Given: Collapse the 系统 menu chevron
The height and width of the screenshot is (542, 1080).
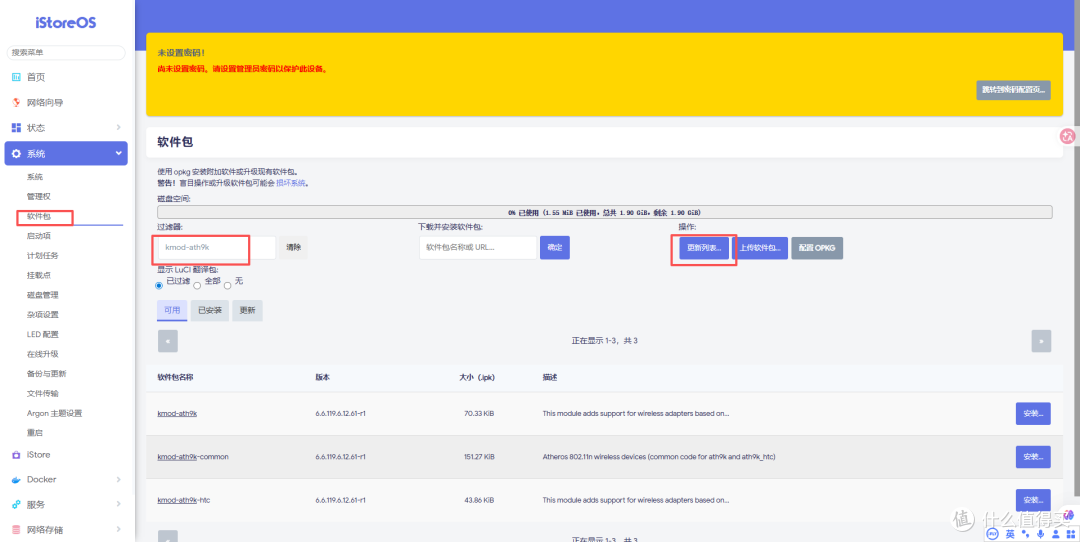Looking at the screenshot, I should click(118, 154).
